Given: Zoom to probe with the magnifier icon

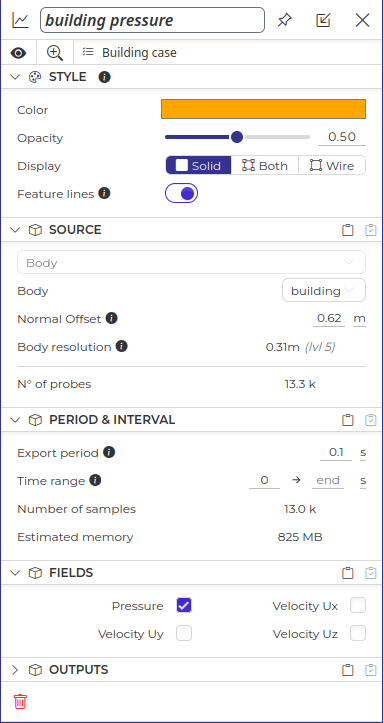Looking at the screenshot, I should [x=55, y=53].
